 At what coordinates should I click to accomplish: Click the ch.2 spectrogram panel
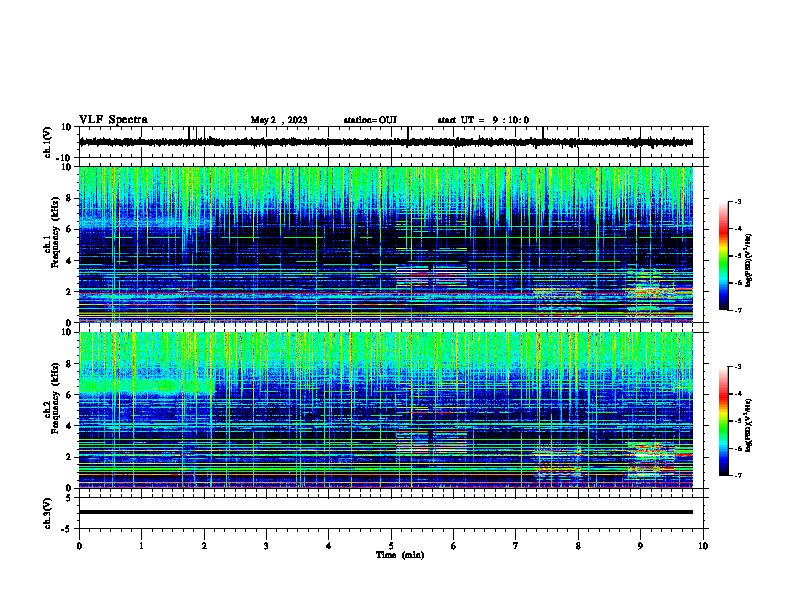tap(385, 410)
